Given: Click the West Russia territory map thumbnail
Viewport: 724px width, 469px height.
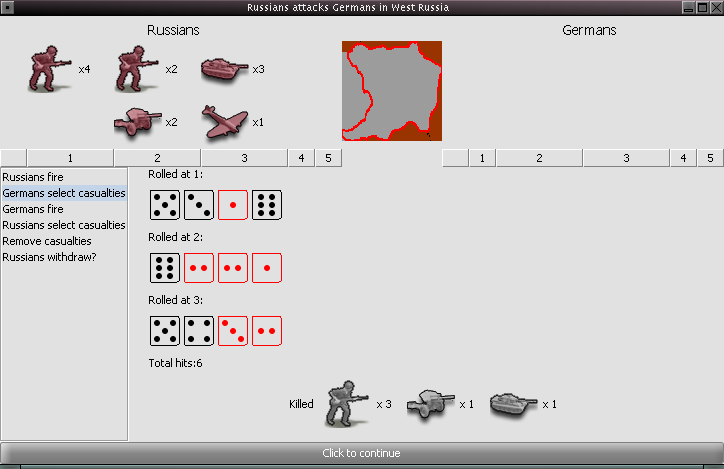Looking at the screenshot, I should (391, 91).
